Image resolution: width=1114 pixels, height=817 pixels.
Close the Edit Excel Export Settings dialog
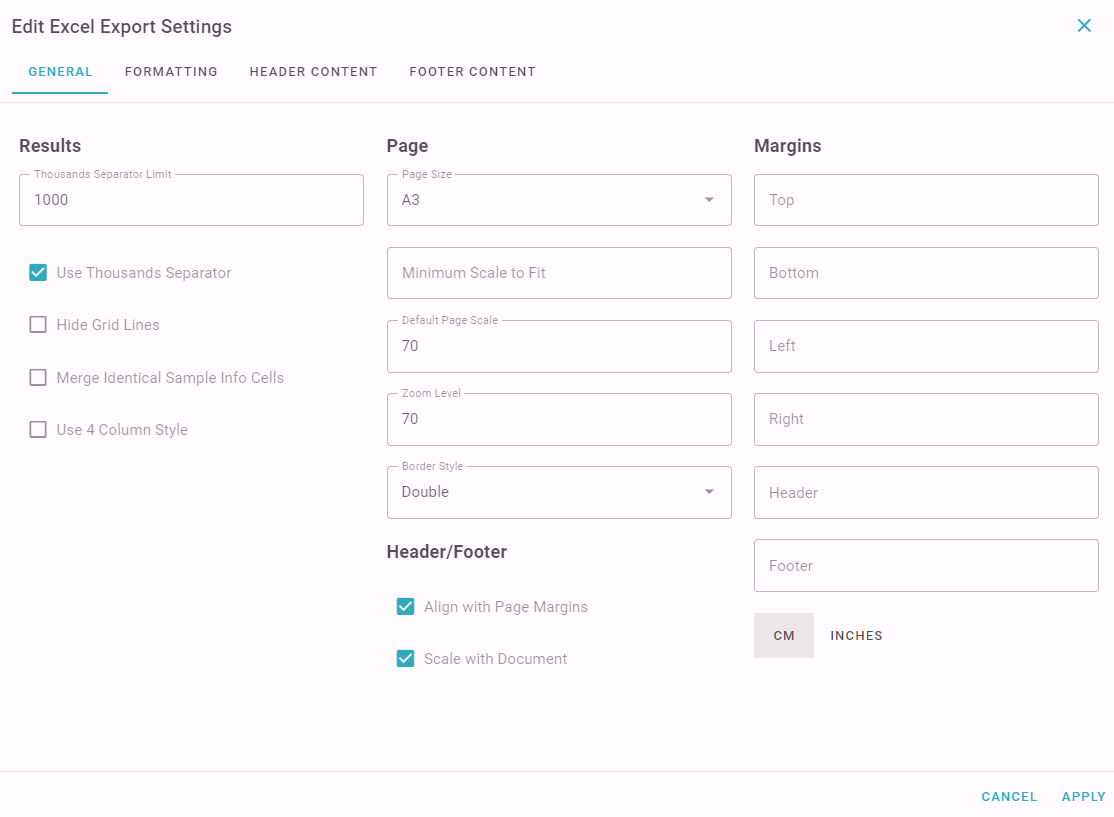pos(1083,26)
